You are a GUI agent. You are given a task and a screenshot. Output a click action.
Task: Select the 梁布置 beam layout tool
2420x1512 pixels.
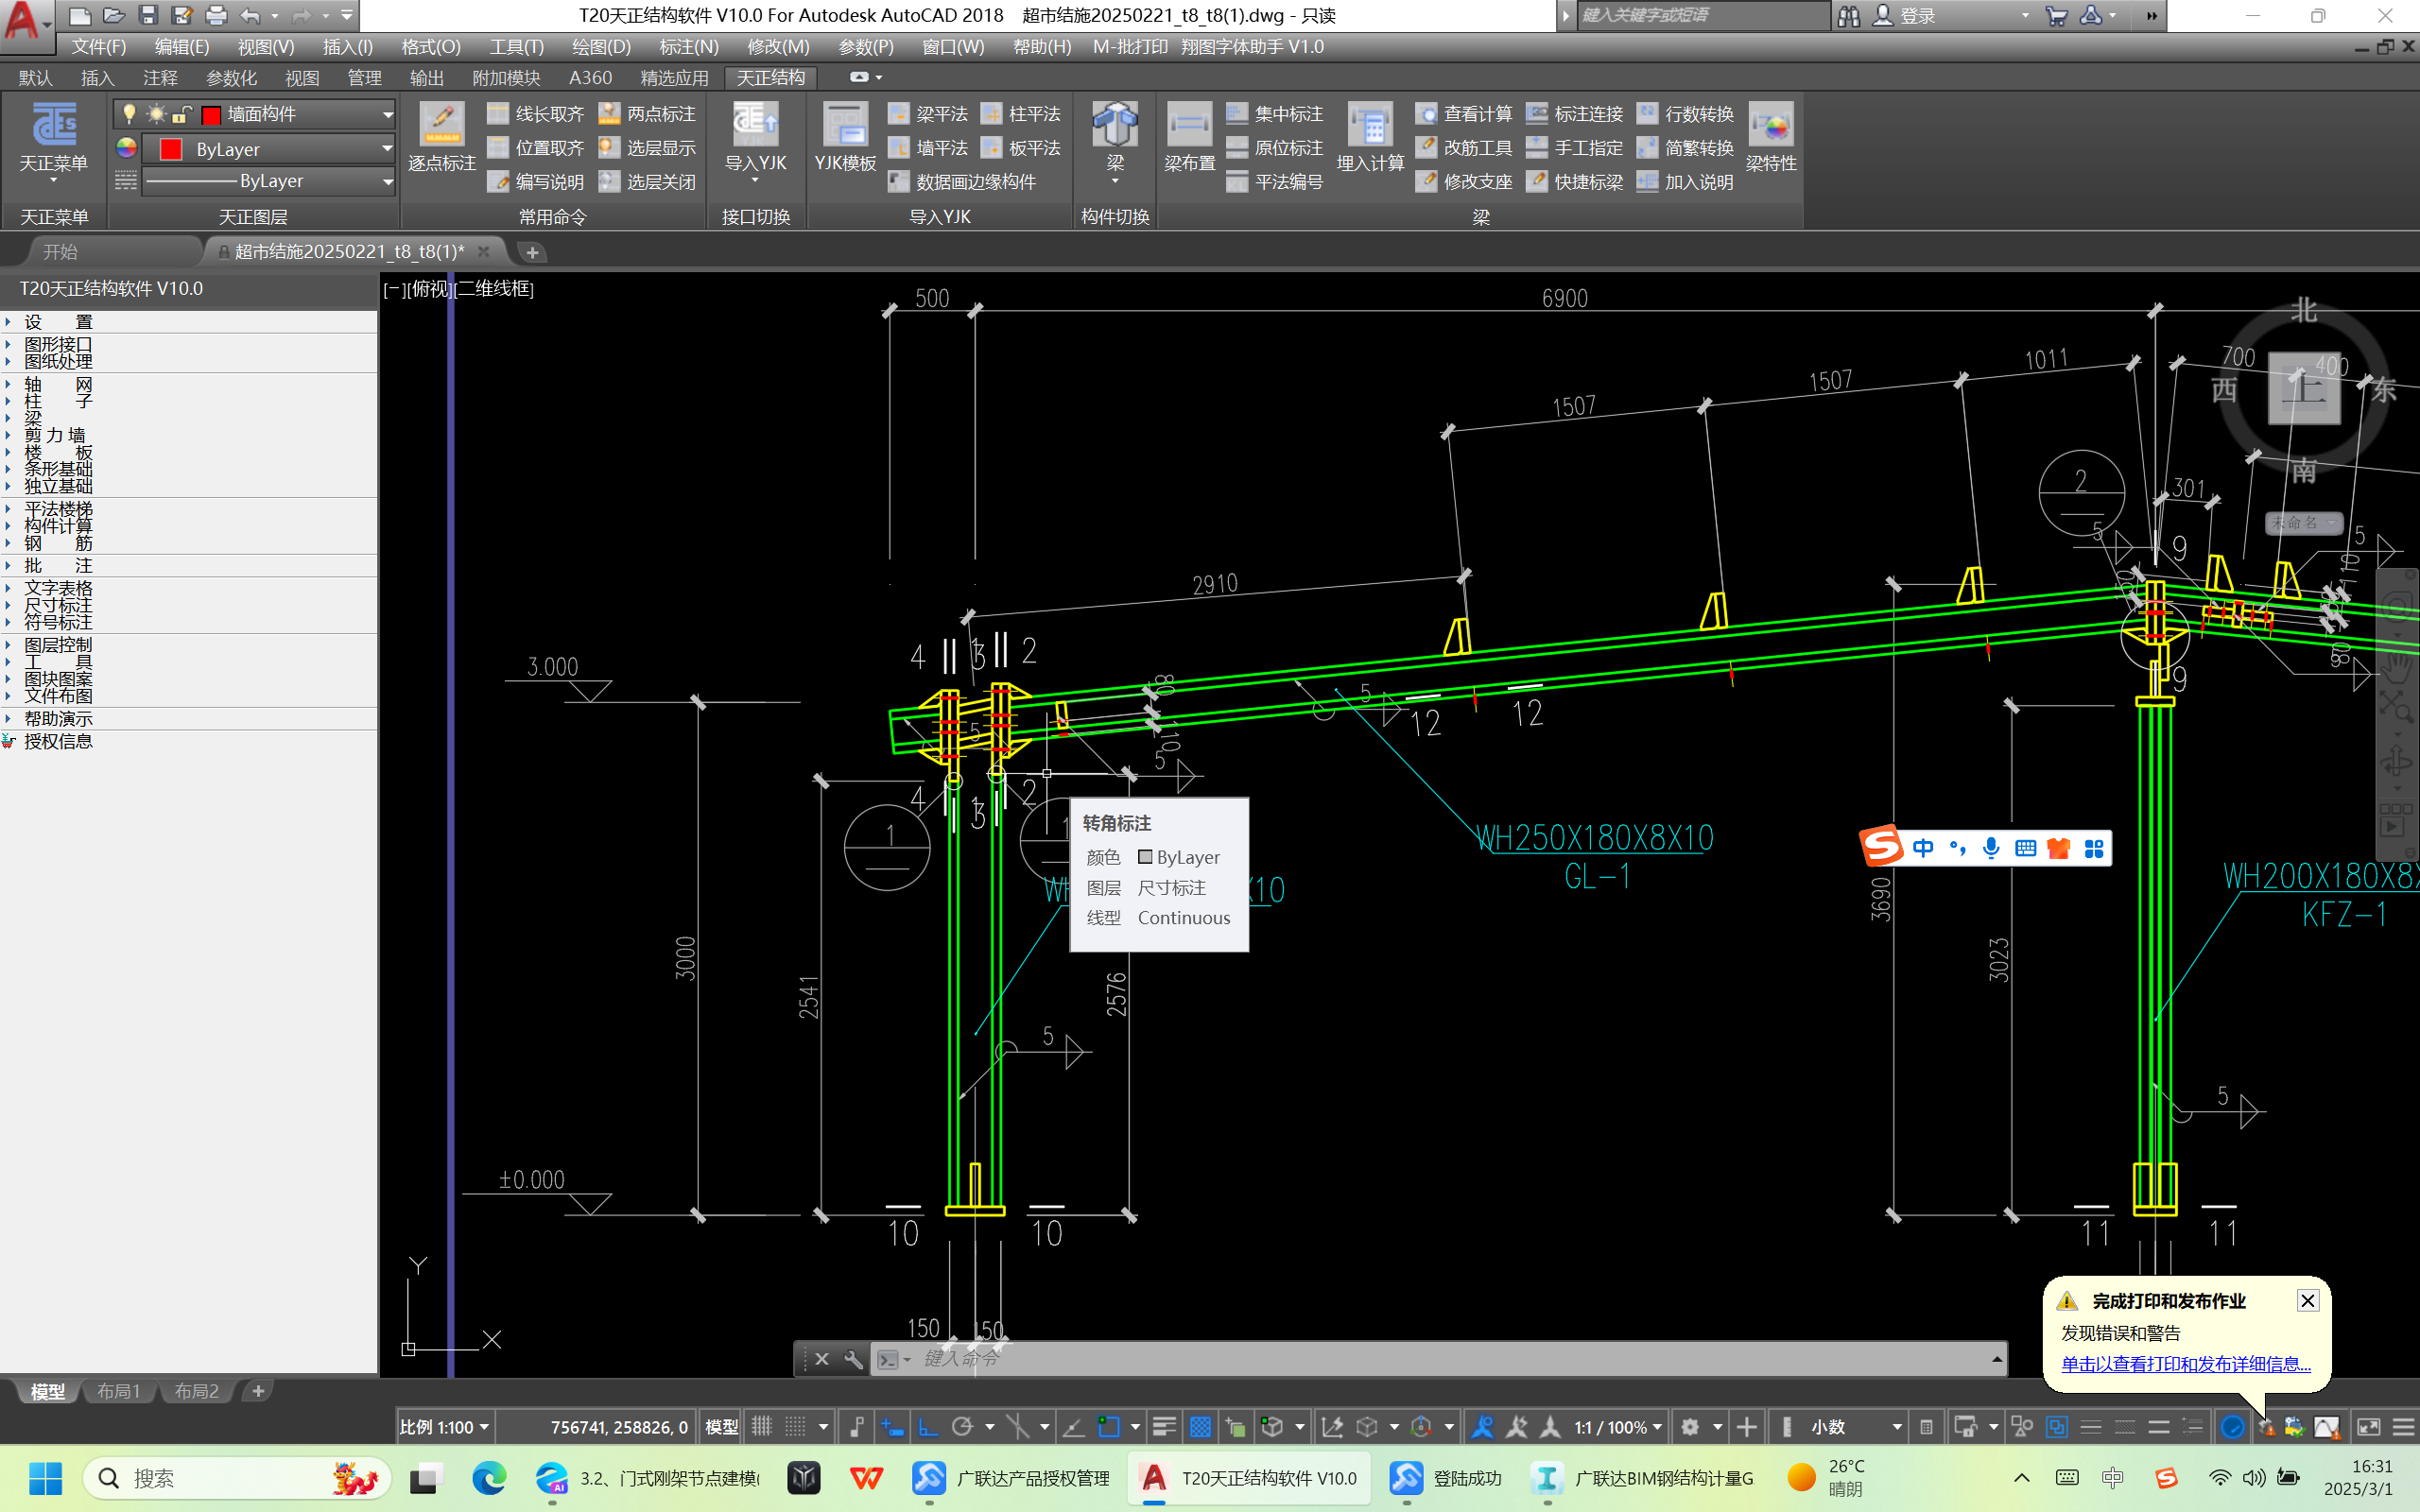1189,138
